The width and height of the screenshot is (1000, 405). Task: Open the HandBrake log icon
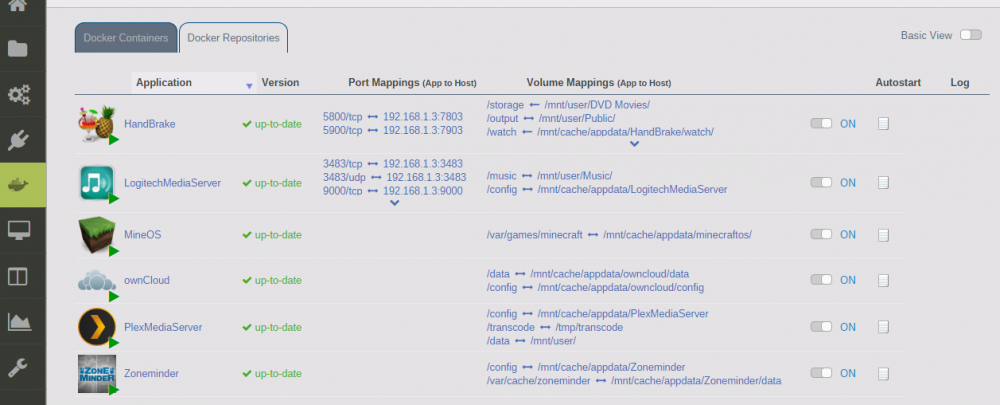pyautogui.click(x=883, y=124)
